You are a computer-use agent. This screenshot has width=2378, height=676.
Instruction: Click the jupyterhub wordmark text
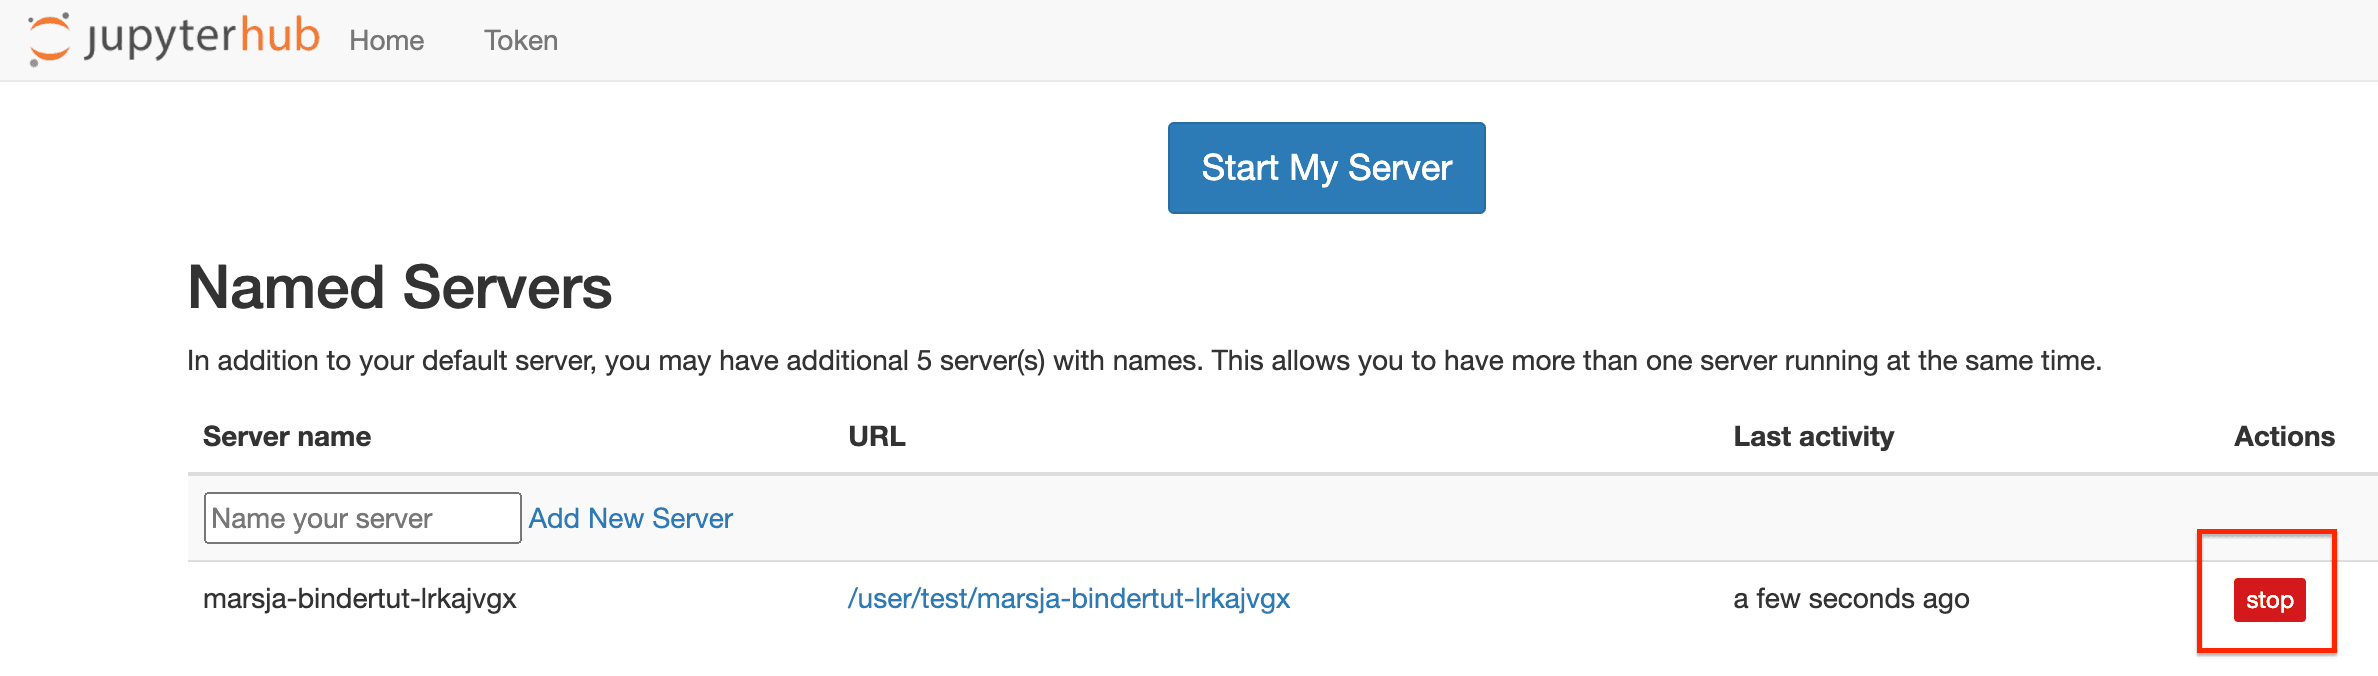coord(202,38)
